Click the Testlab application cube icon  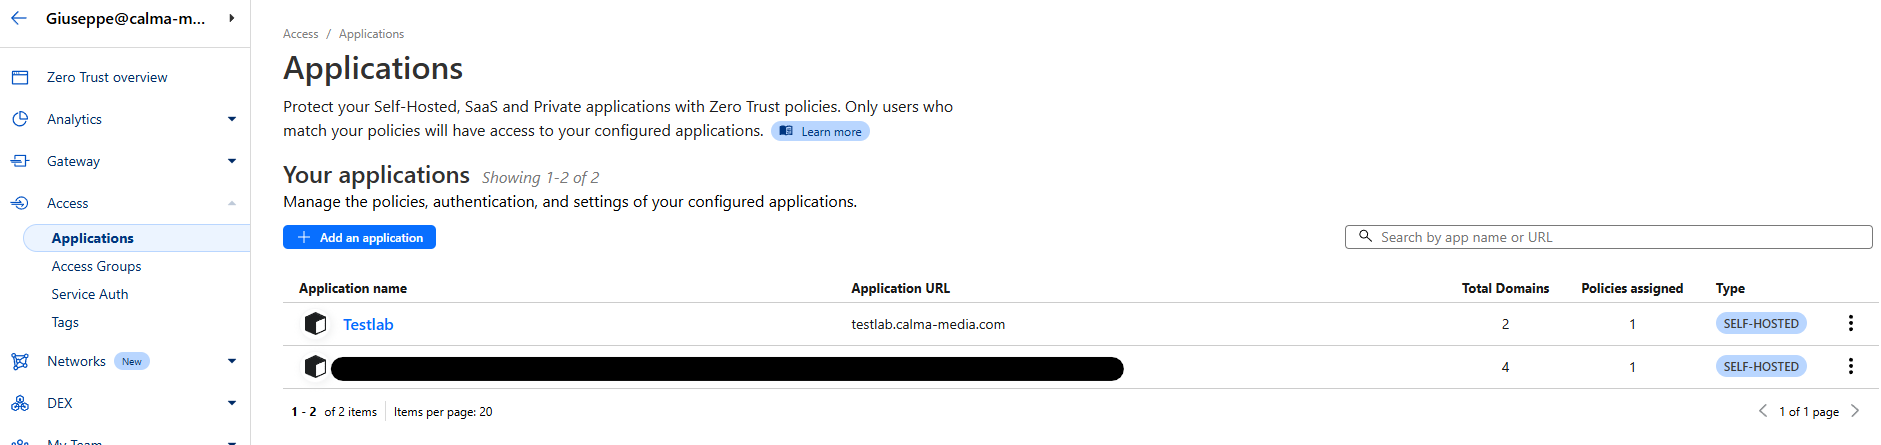(x=315, y=324)
